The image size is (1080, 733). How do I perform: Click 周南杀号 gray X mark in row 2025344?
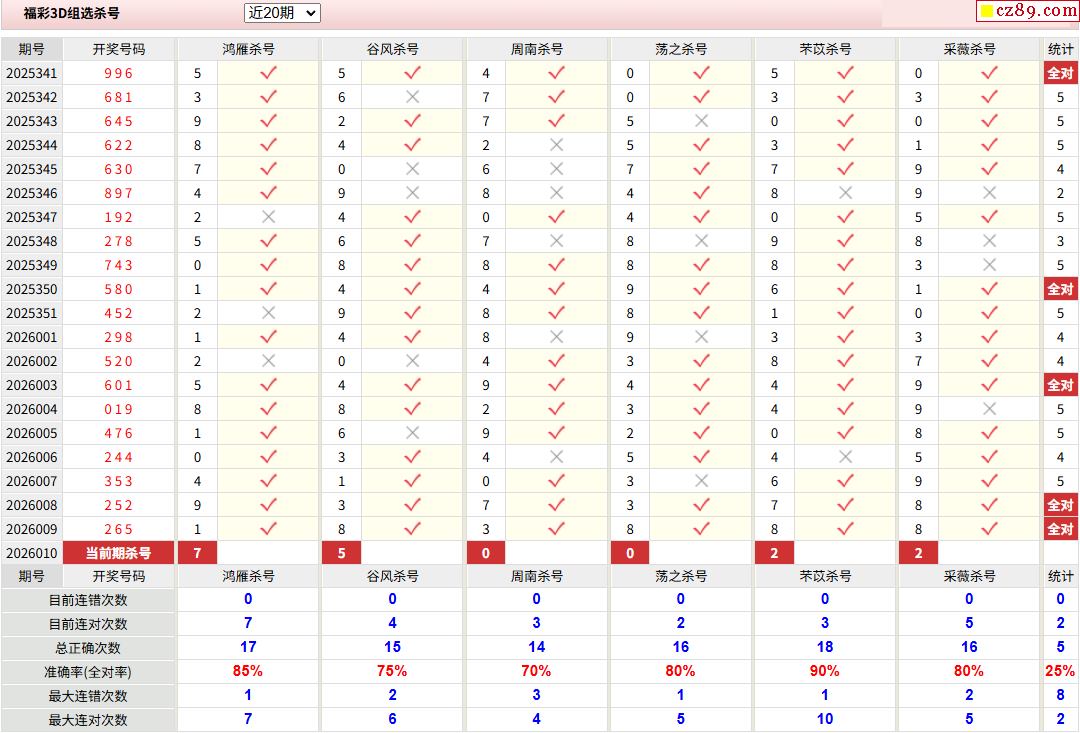pos(557,145)
